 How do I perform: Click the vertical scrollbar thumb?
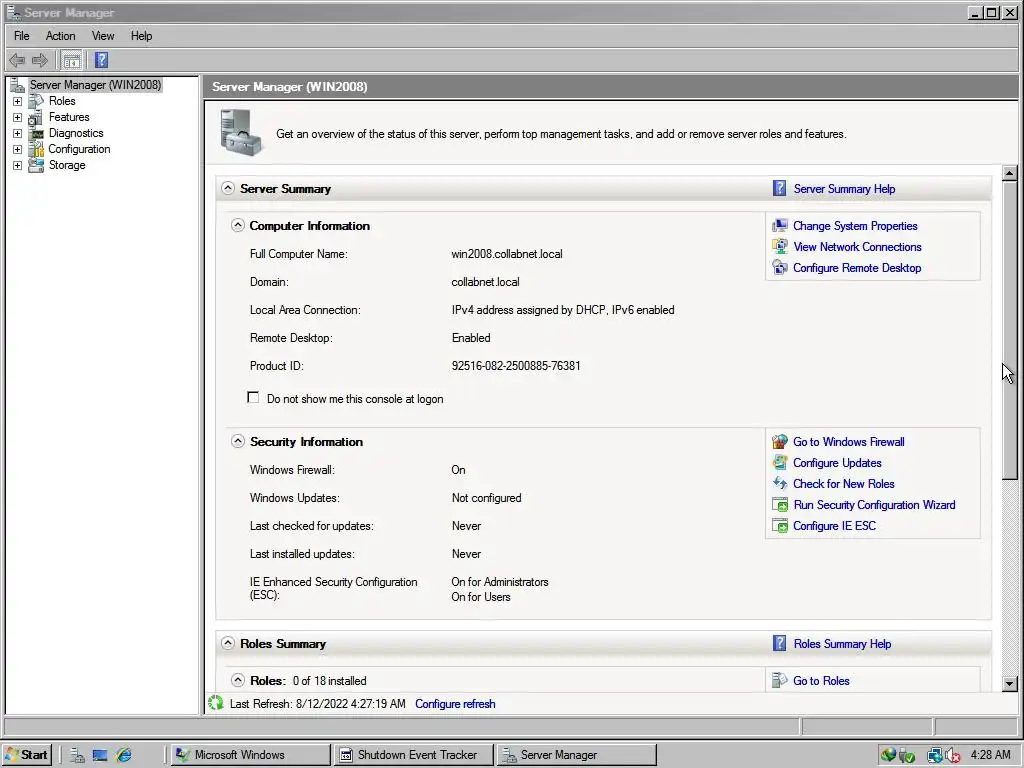tap(1010, 330)
